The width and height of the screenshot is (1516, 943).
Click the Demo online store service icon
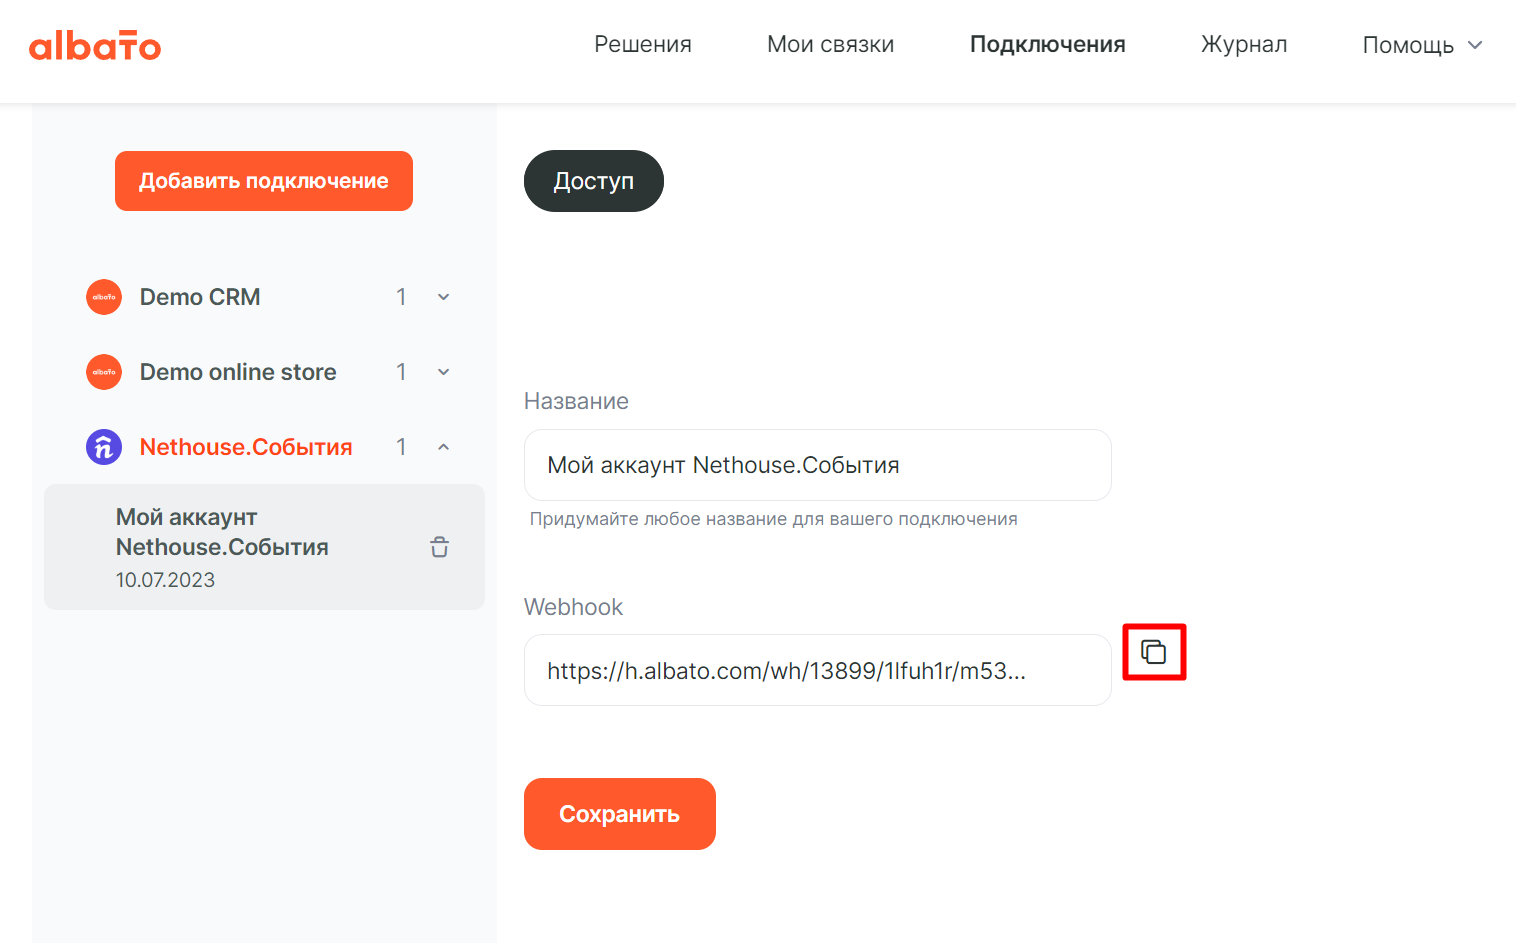104,372
